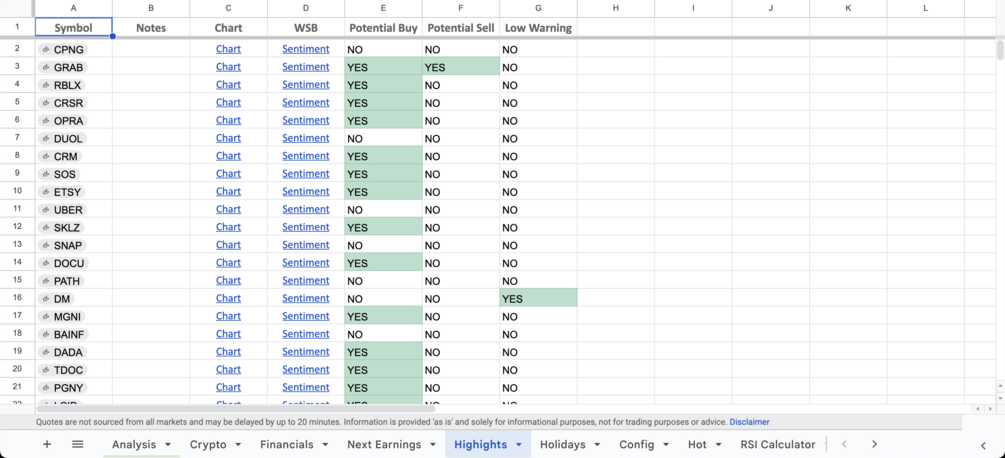Click the CRSR stock chip icon
The width and height of the screenshot is (1005, 458).
[x=46, y=103]
